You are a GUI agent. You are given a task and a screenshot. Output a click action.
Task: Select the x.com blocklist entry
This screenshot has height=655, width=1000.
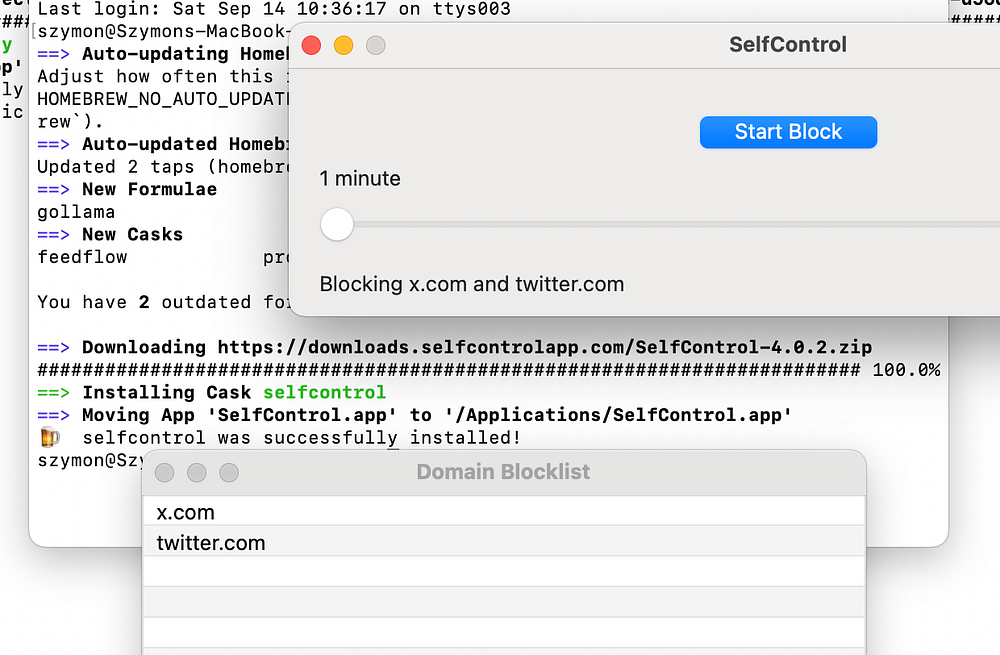(186, 512)
